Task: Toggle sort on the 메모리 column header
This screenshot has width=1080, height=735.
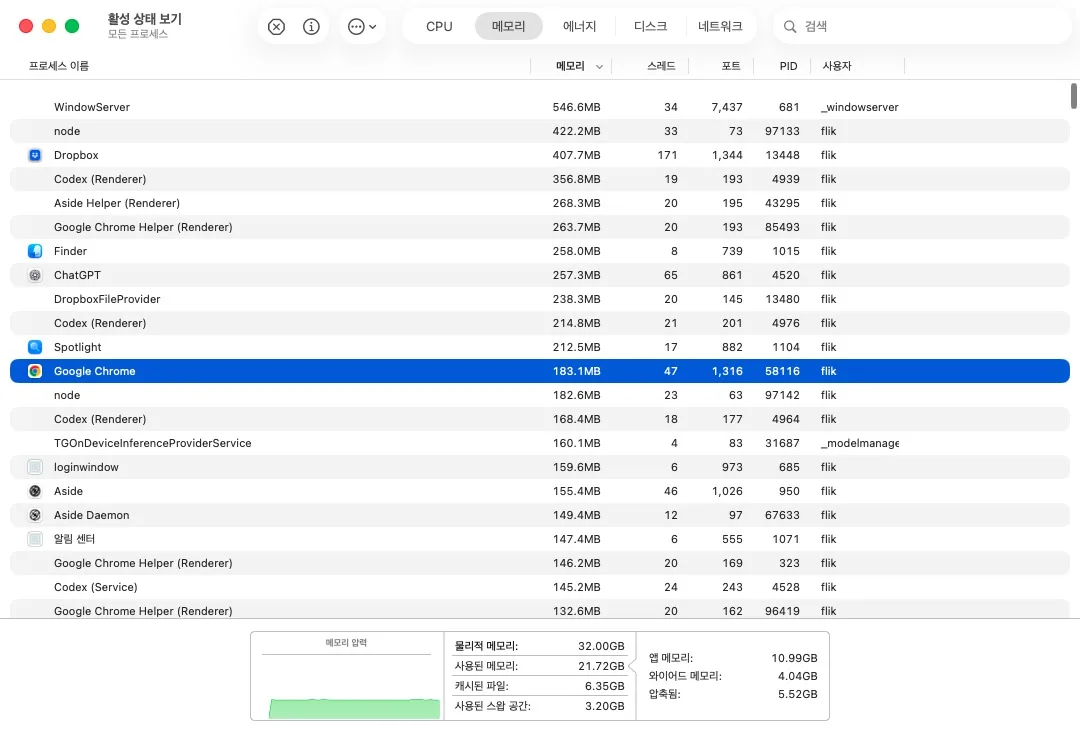Action: [x=570, y=66]
